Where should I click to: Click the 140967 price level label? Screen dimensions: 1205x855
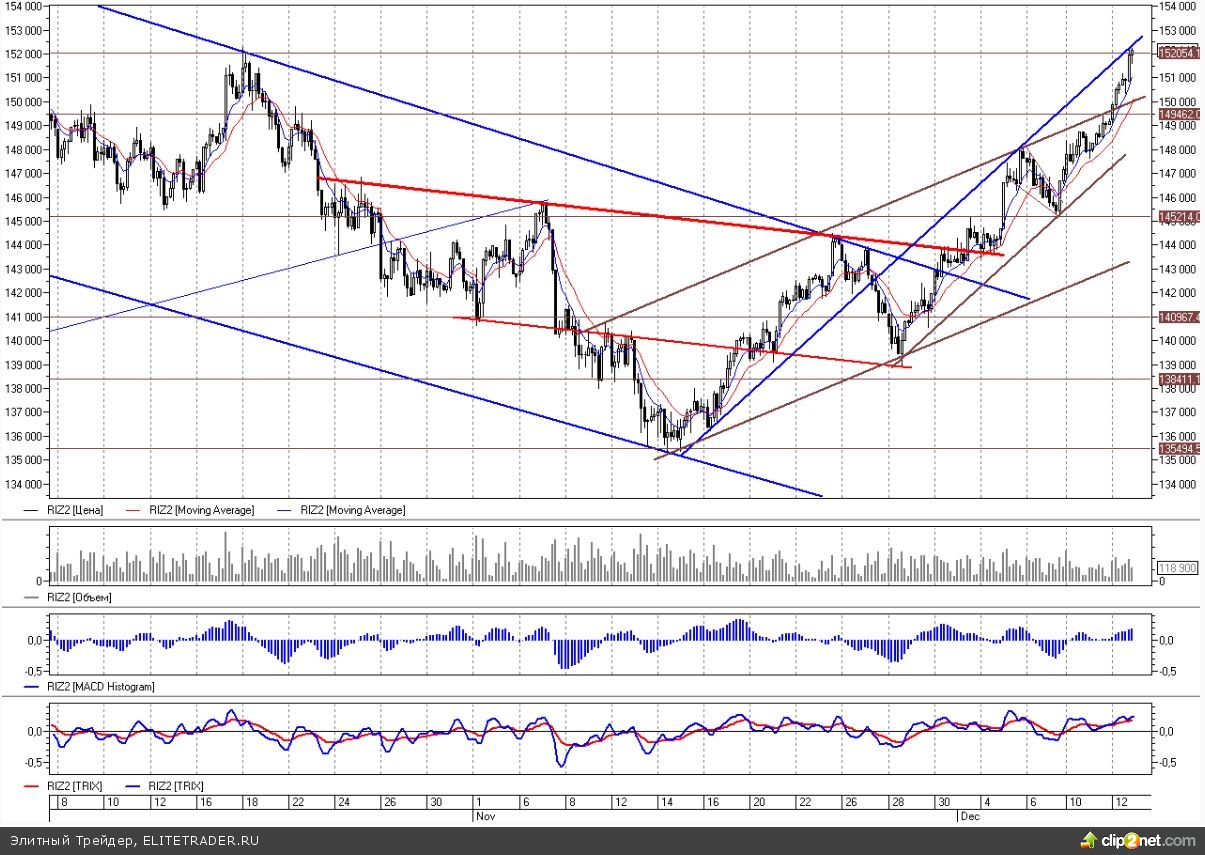pos(1179,317)
